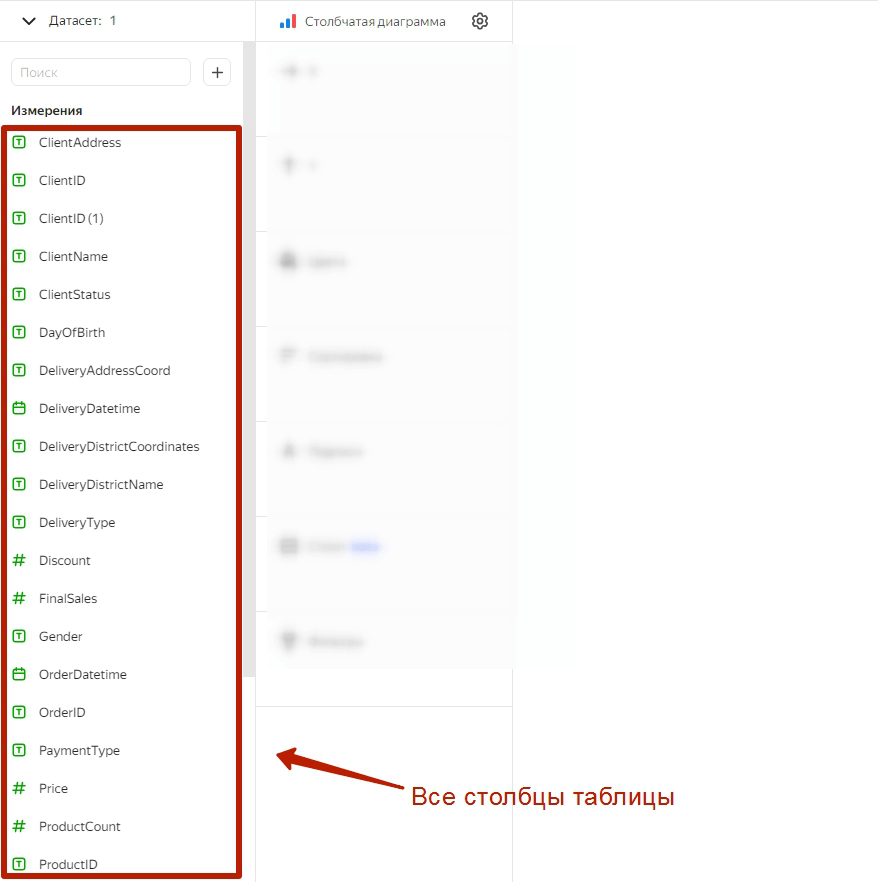Screen dimensions: 878x882
Task: Click the Discount number type icon
Action: click(x=19, y=560)
